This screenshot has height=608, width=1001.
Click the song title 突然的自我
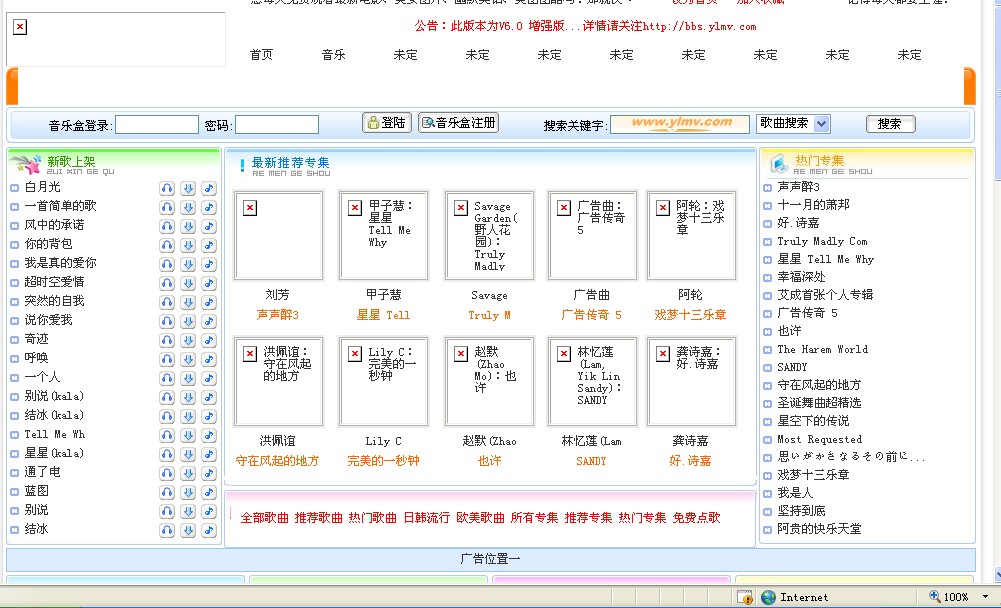click(x=54, y=301)
